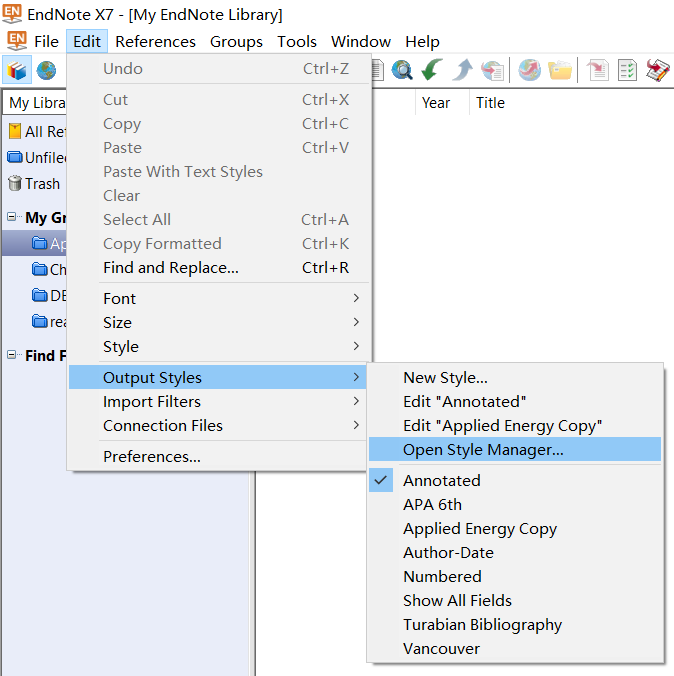Click the Import Filters menu label
The width and height of the screenshot is (674, 676).
[x=152, y=402]
